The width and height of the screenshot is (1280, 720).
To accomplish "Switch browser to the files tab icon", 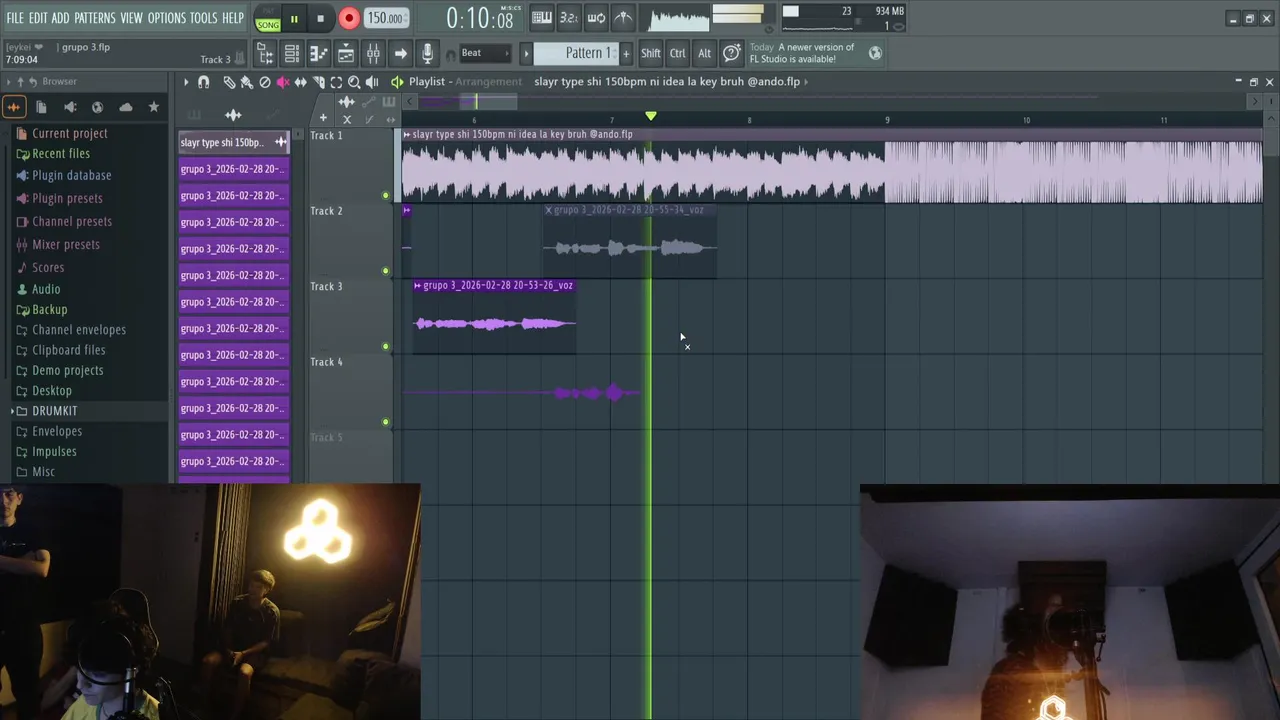I will point(42,107).
